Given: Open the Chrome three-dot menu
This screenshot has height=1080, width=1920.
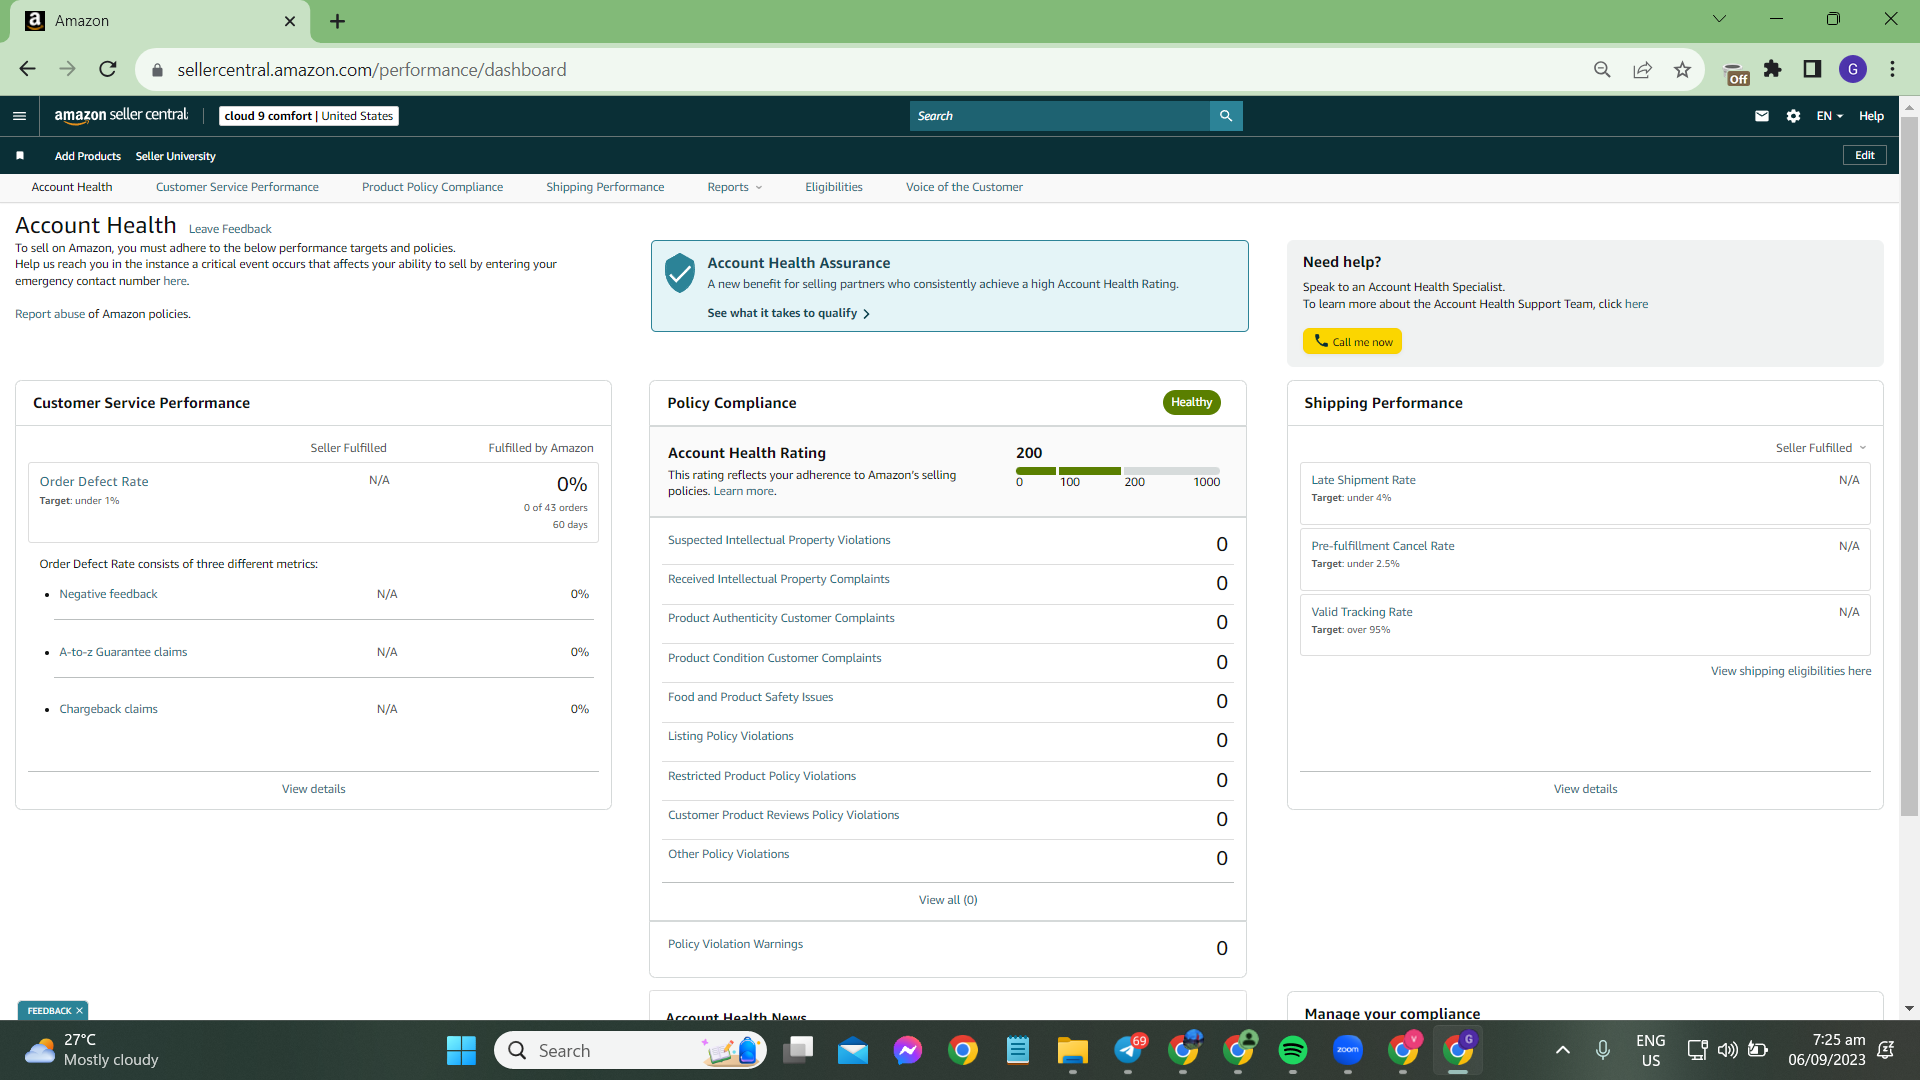Looking at the screenshot, I should [1892, 69].
